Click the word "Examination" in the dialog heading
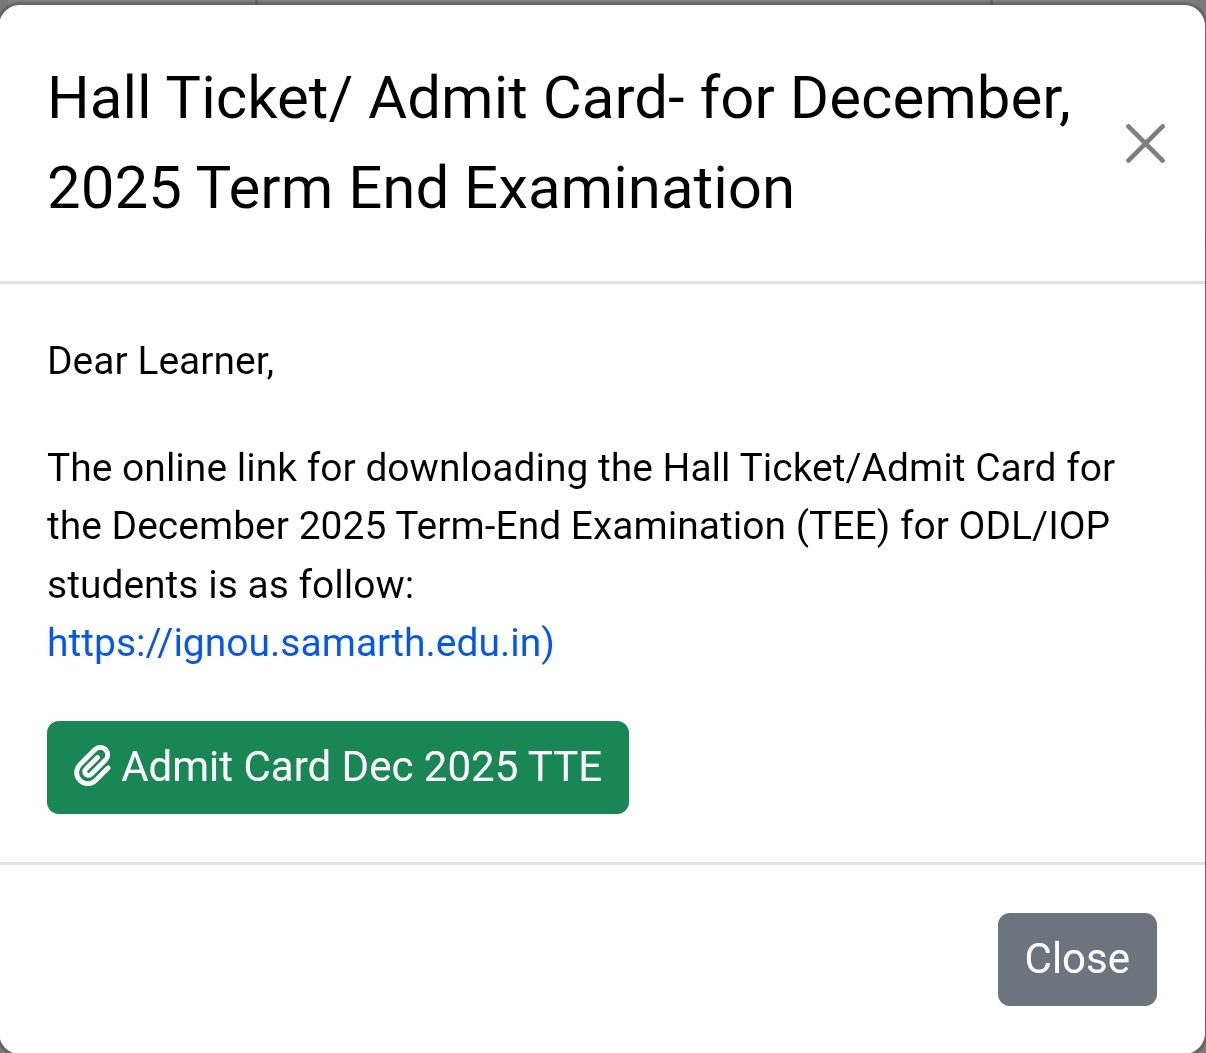The width and height of the screenshot is (1206, 1053). point(629,188)
